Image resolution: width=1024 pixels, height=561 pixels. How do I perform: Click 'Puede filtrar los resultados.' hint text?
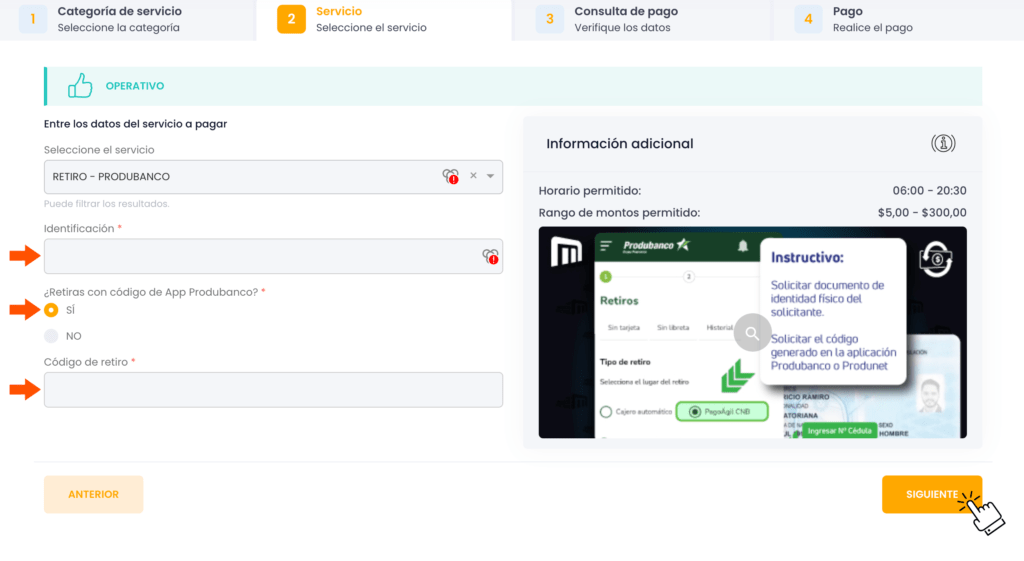click(106, 204)
